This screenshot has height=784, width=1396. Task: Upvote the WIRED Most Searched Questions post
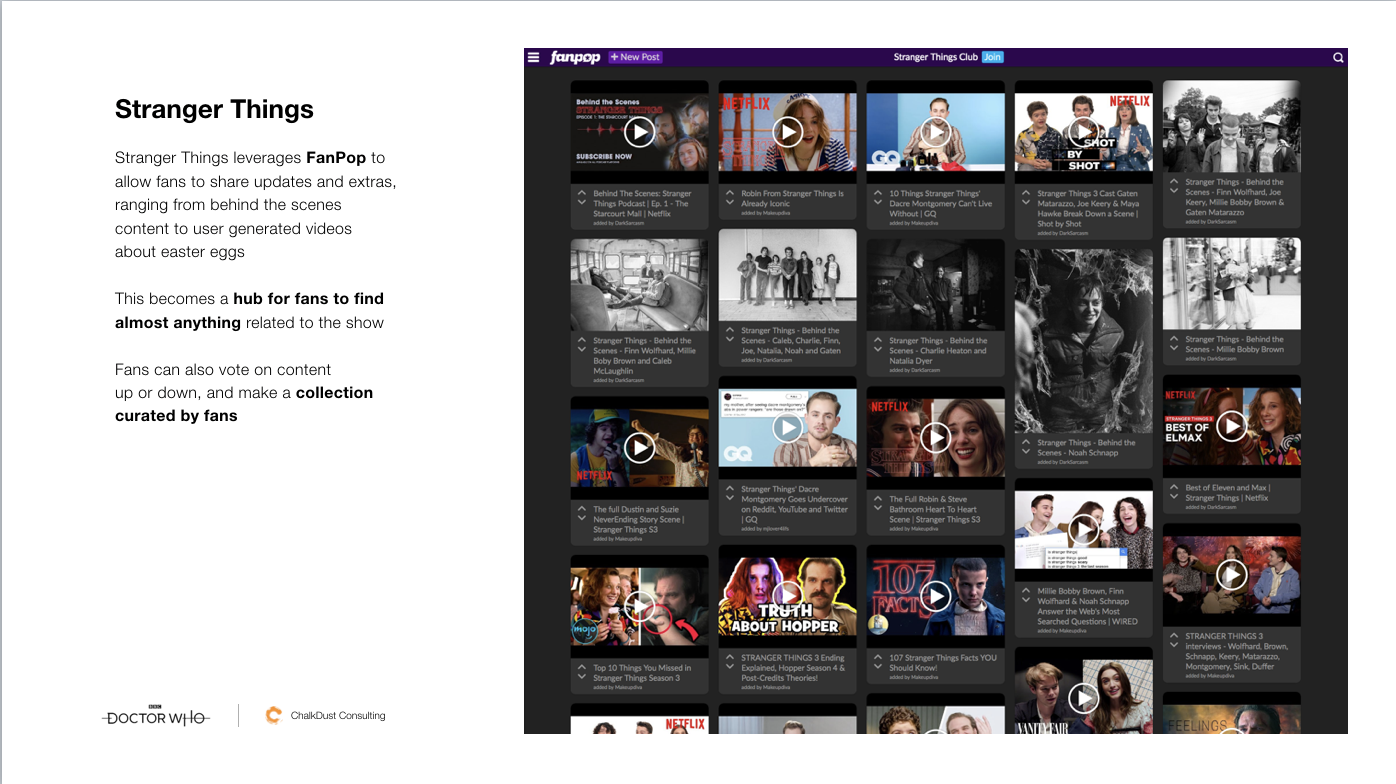point(1026,589)
